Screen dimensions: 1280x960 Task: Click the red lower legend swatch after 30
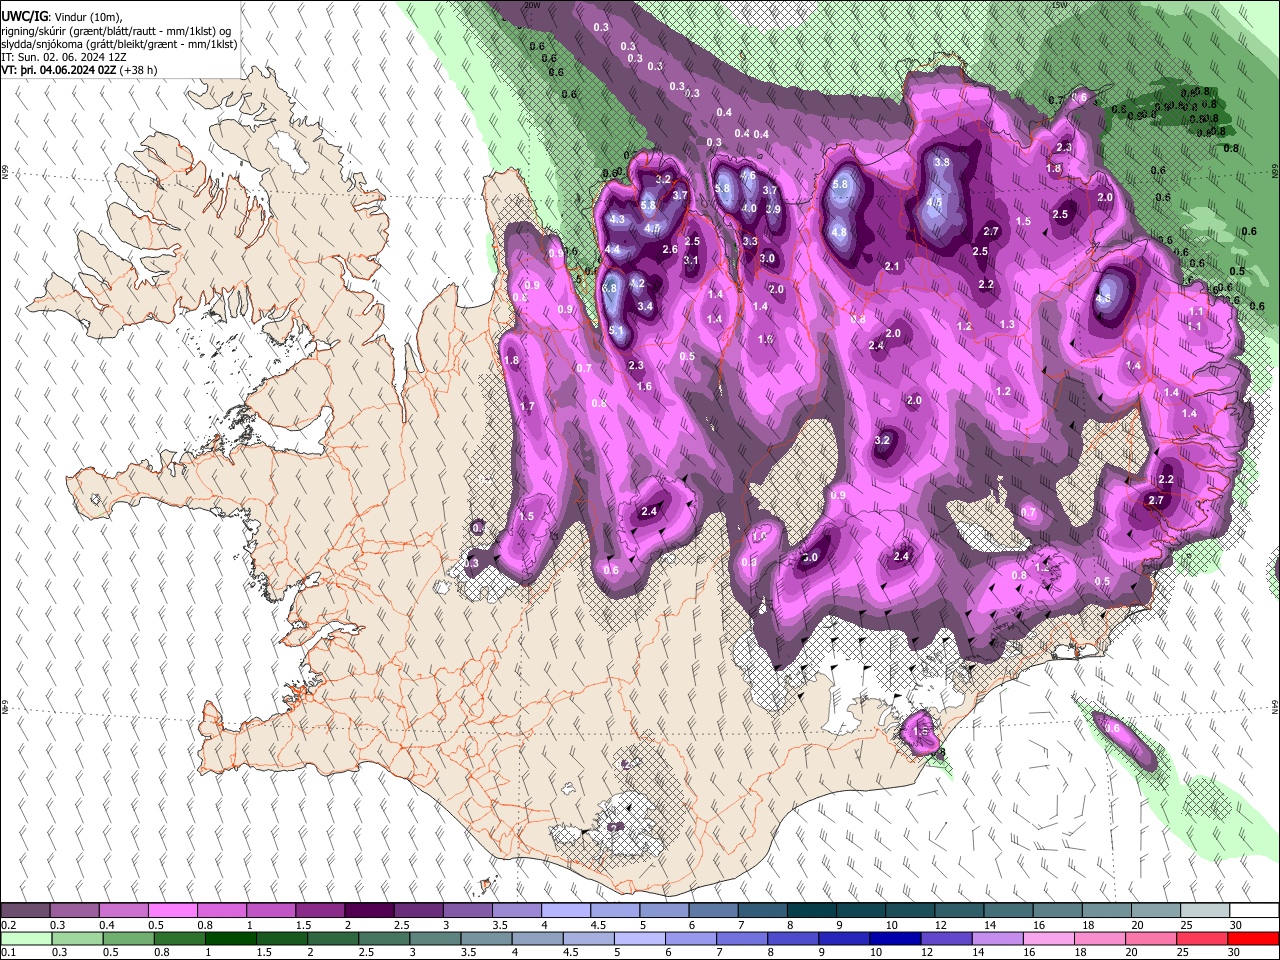pos(1252,938)
